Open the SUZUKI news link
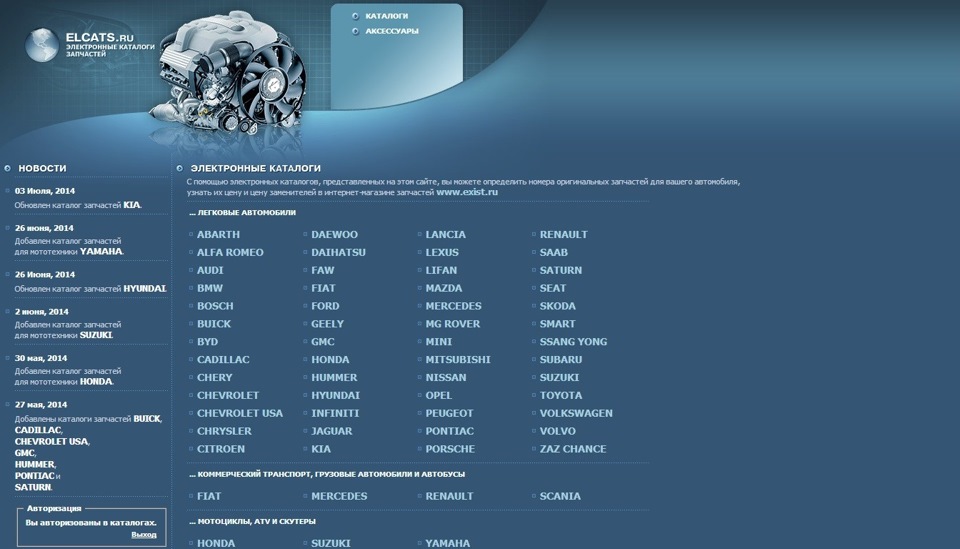The width and height of the screenshot is (960, 549). (96, 335)
